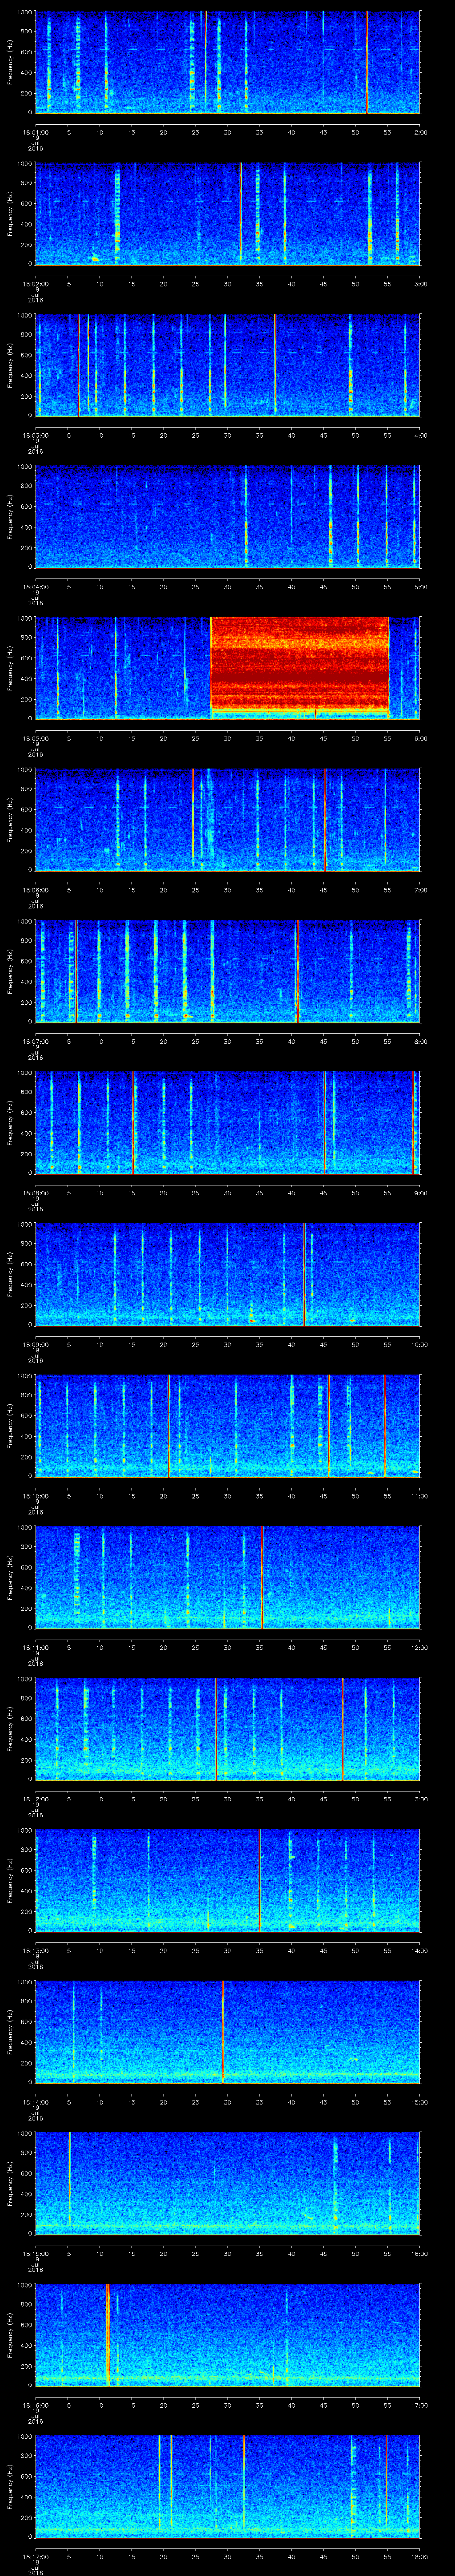Click the wide red-orange streak in the 18:16:00 spectrogram
Image resolution: width=455 pixels, height=2576 pixels.
point(107,2335)
